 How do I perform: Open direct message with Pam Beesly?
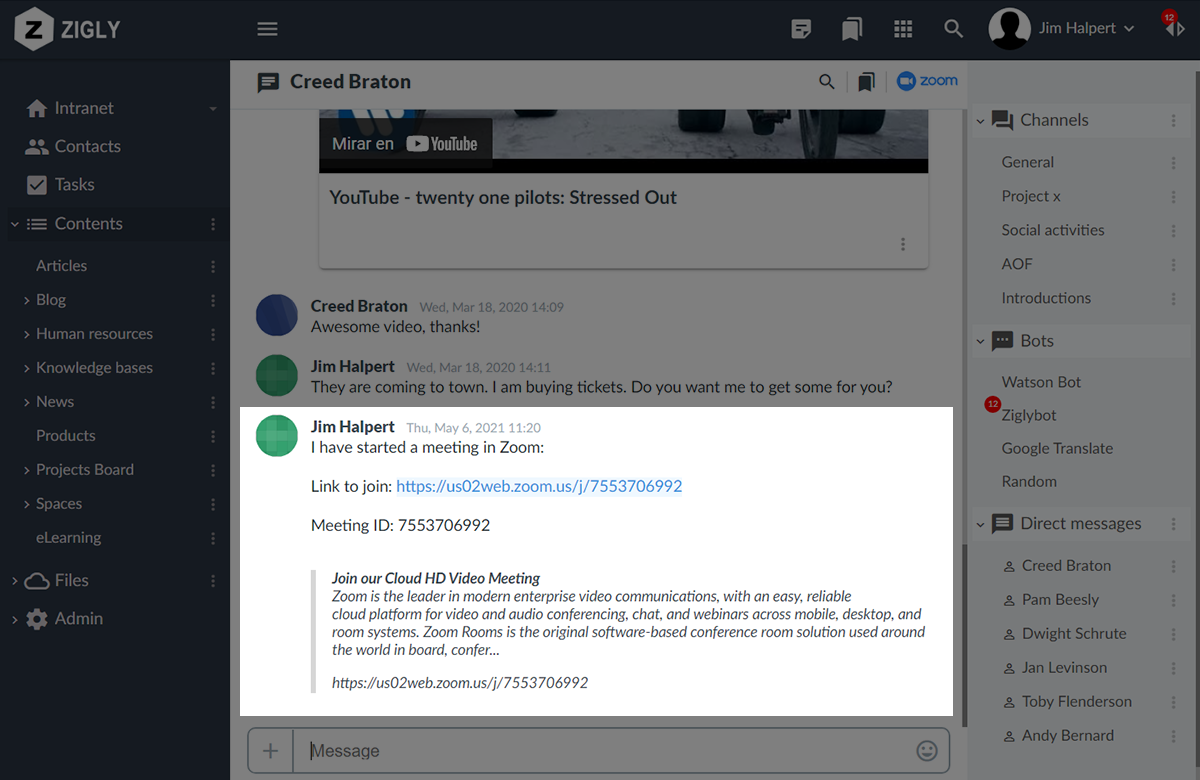[1060, 600]
